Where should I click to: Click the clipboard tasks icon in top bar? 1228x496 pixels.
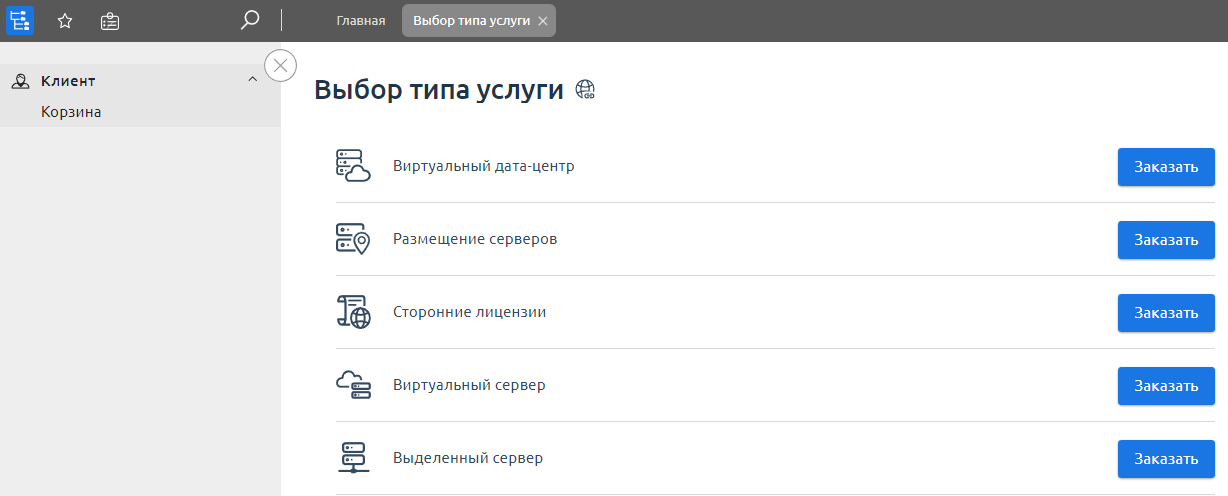(x=110, y=21)
